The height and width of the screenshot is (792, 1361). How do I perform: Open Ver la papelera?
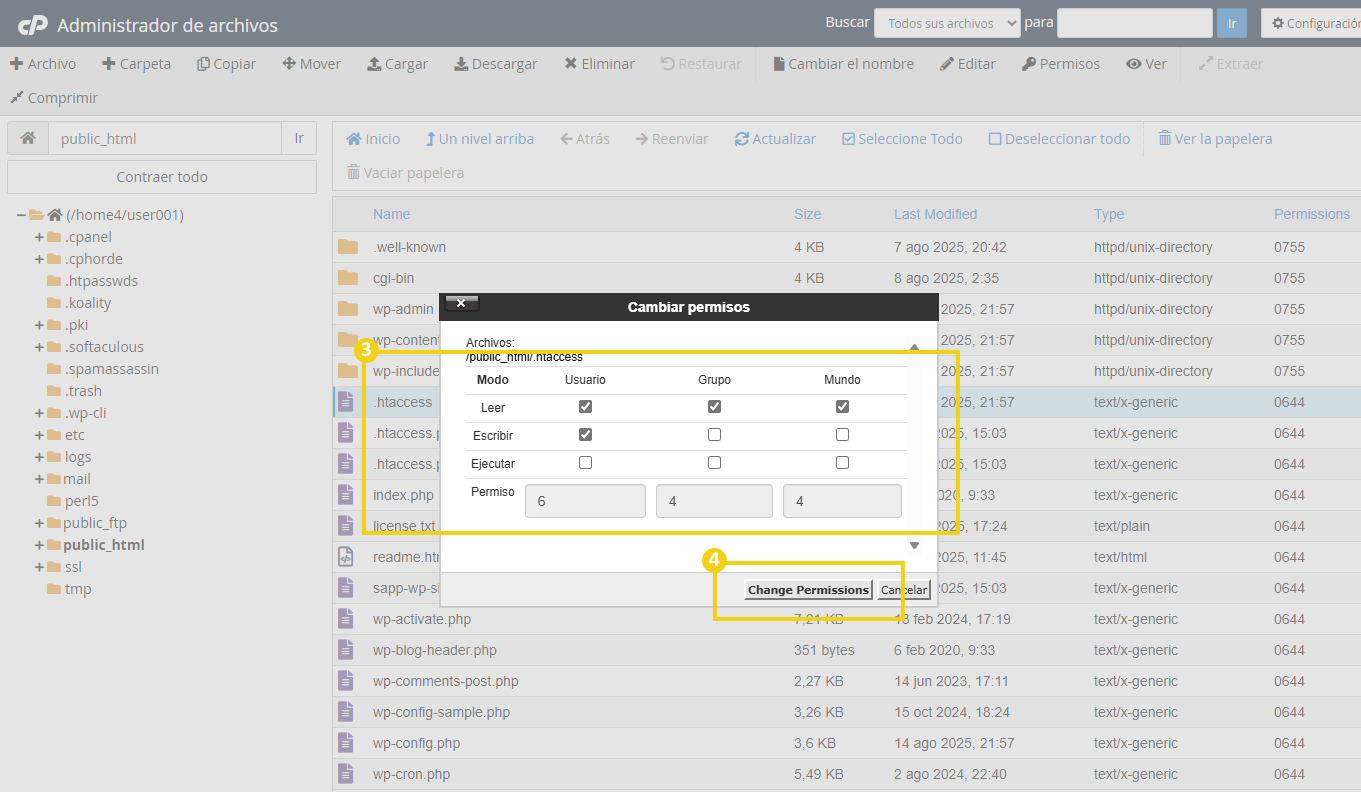click(1215, 138)
